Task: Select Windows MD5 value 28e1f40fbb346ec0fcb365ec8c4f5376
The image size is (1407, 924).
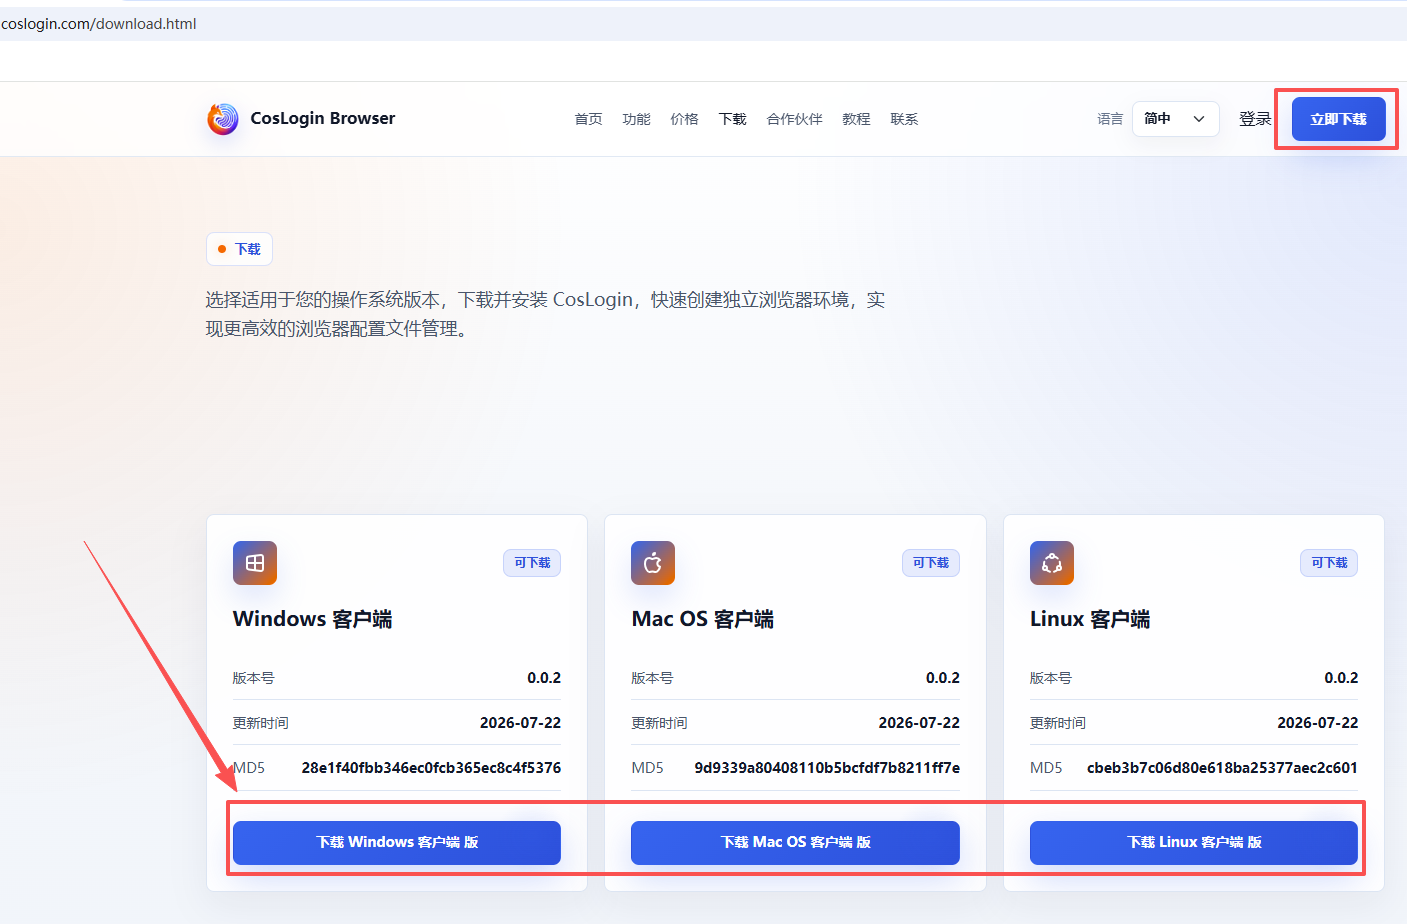Action: (431, 768)
